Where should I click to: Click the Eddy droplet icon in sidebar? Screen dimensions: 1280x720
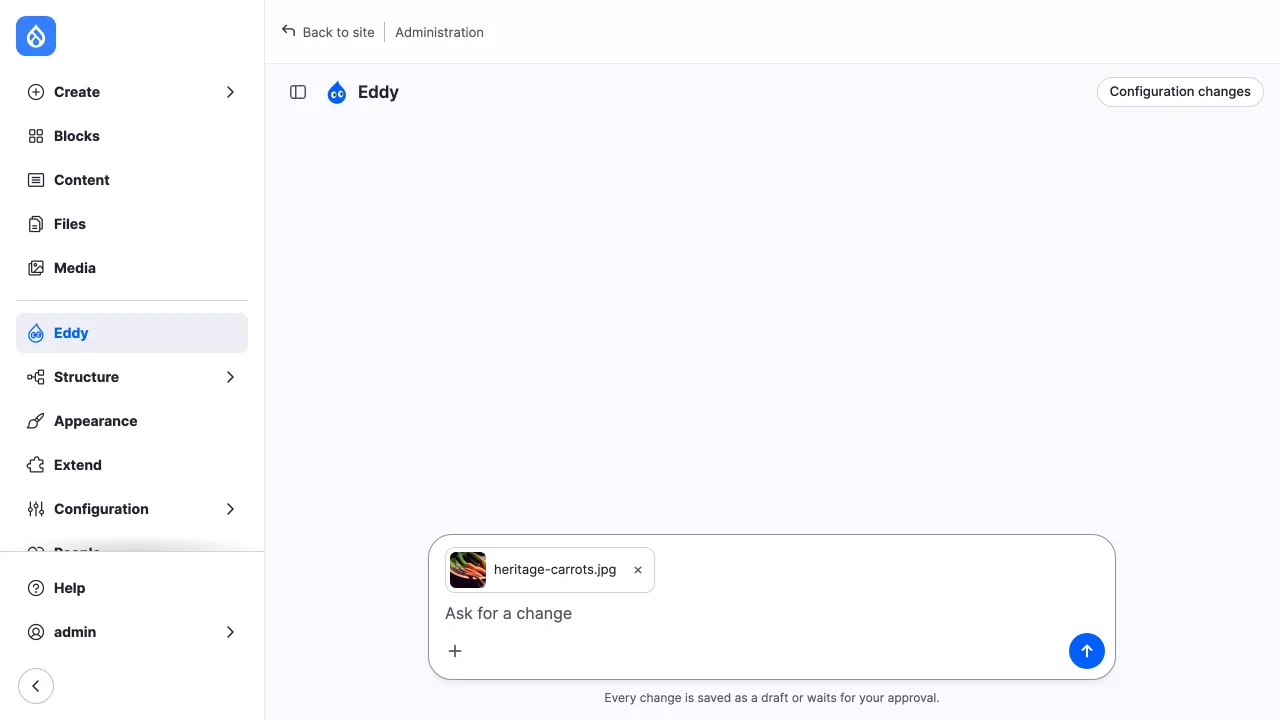36,333
